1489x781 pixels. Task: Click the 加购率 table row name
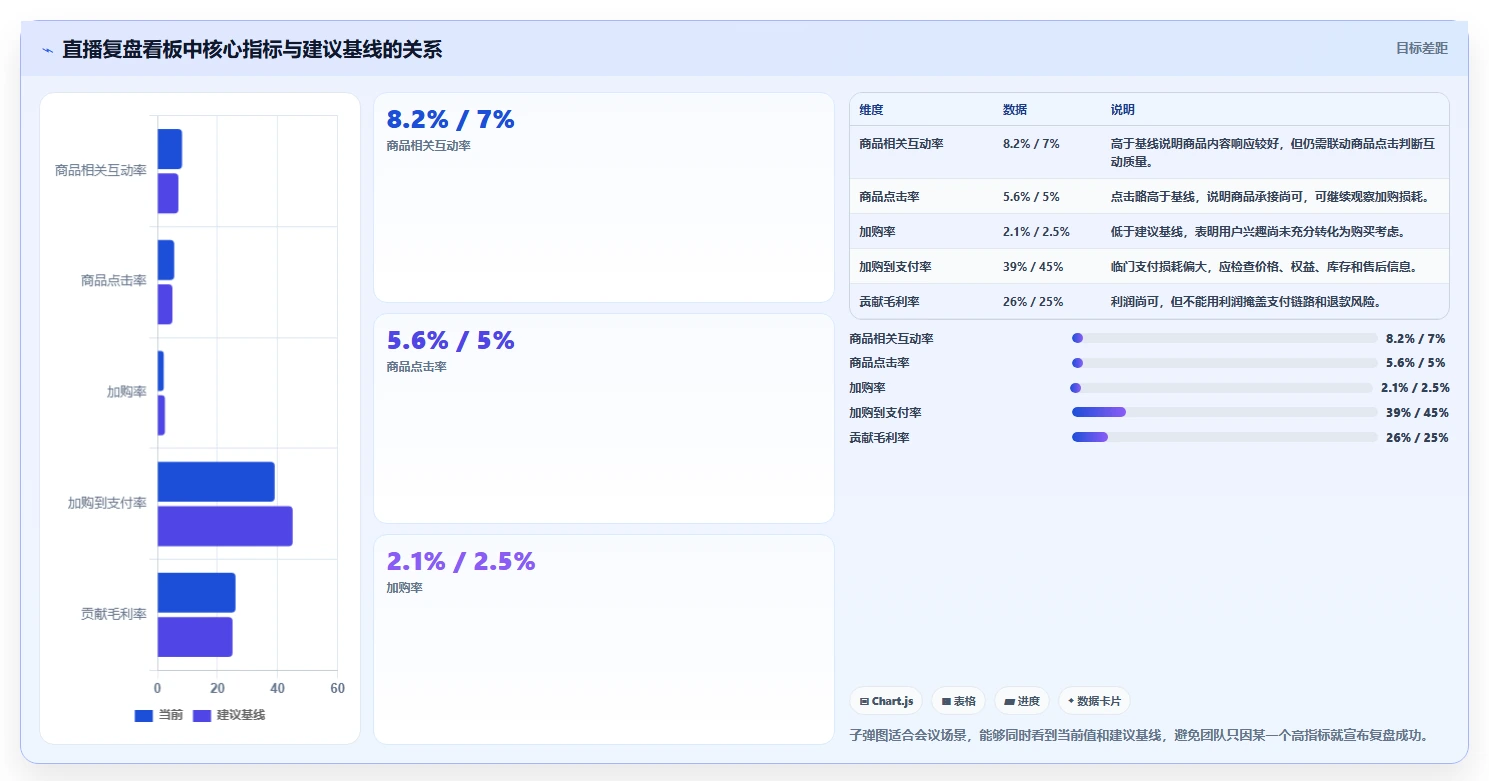coord(877,232)
